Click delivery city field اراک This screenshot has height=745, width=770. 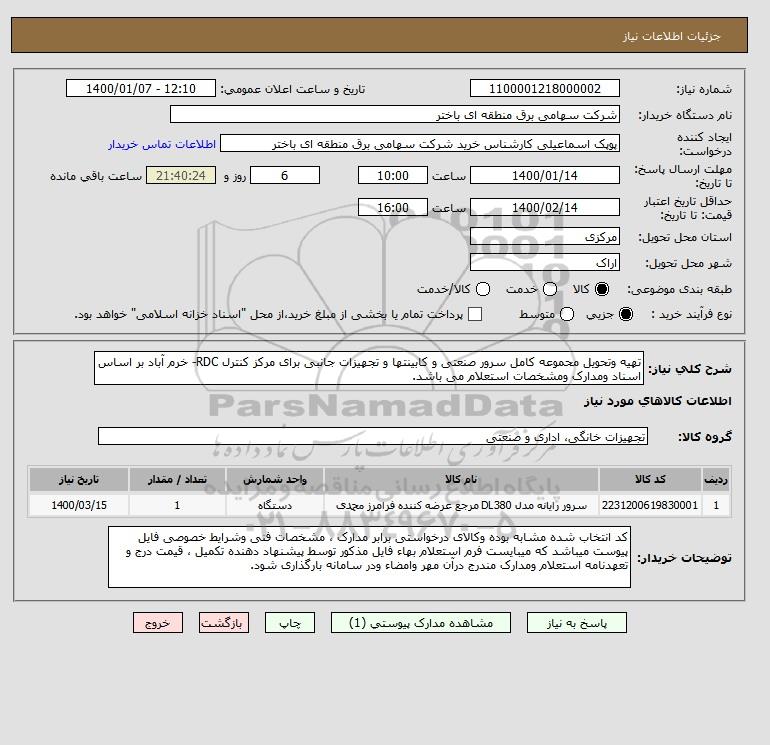tap(545, 263)
